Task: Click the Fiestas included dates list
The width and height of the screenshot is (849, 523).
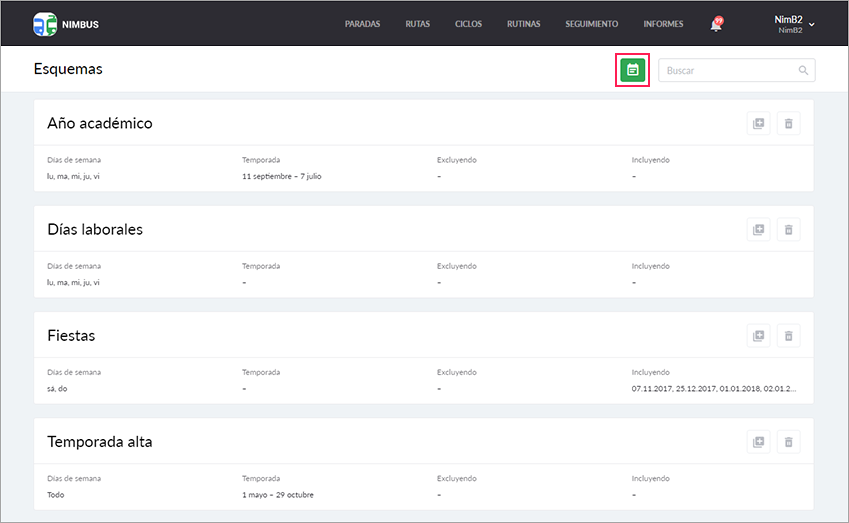Action: (714, 389)
